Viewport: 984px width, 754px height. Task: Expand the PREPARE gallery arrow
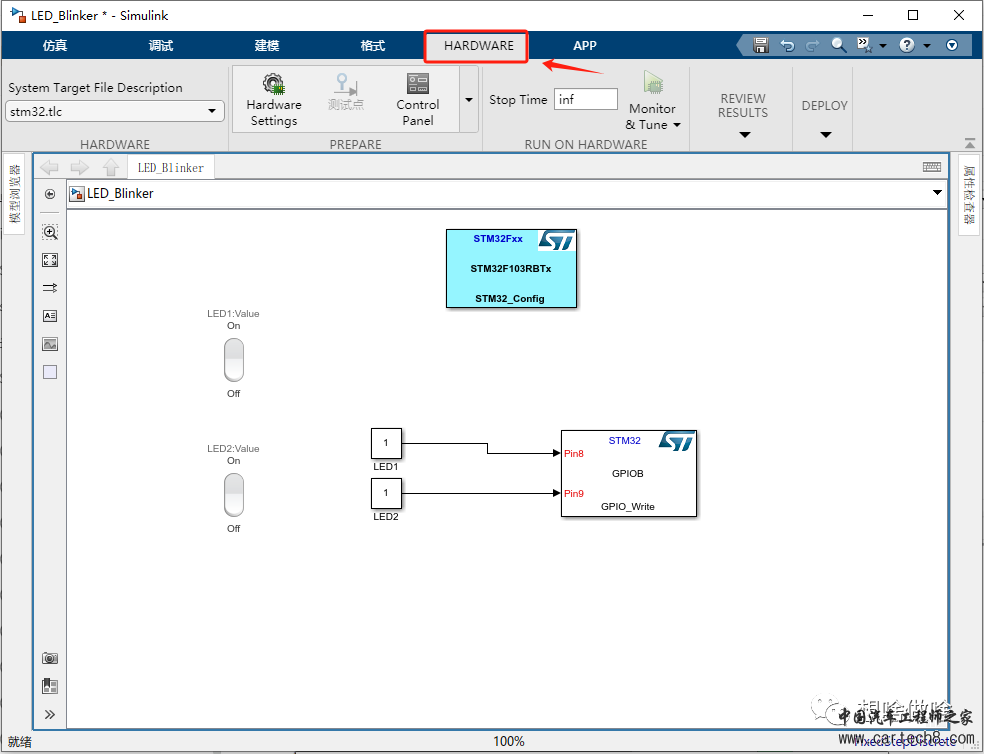[x=469, y=99]
